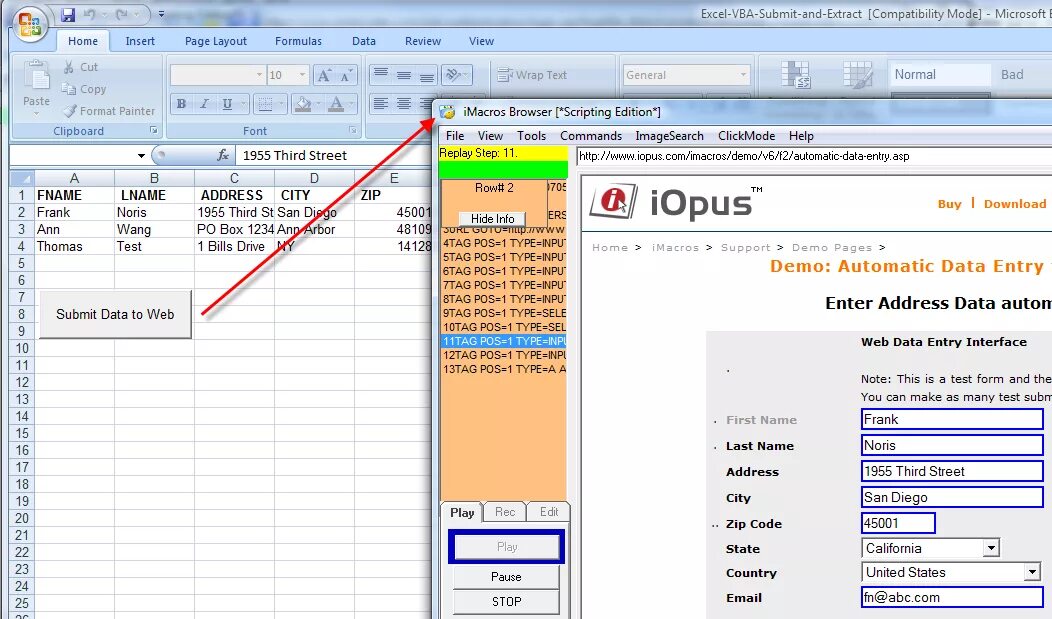This screenshot has height=619, width=1052.
Task: Click the Font Color letter A icon
Action: (336, 104)
